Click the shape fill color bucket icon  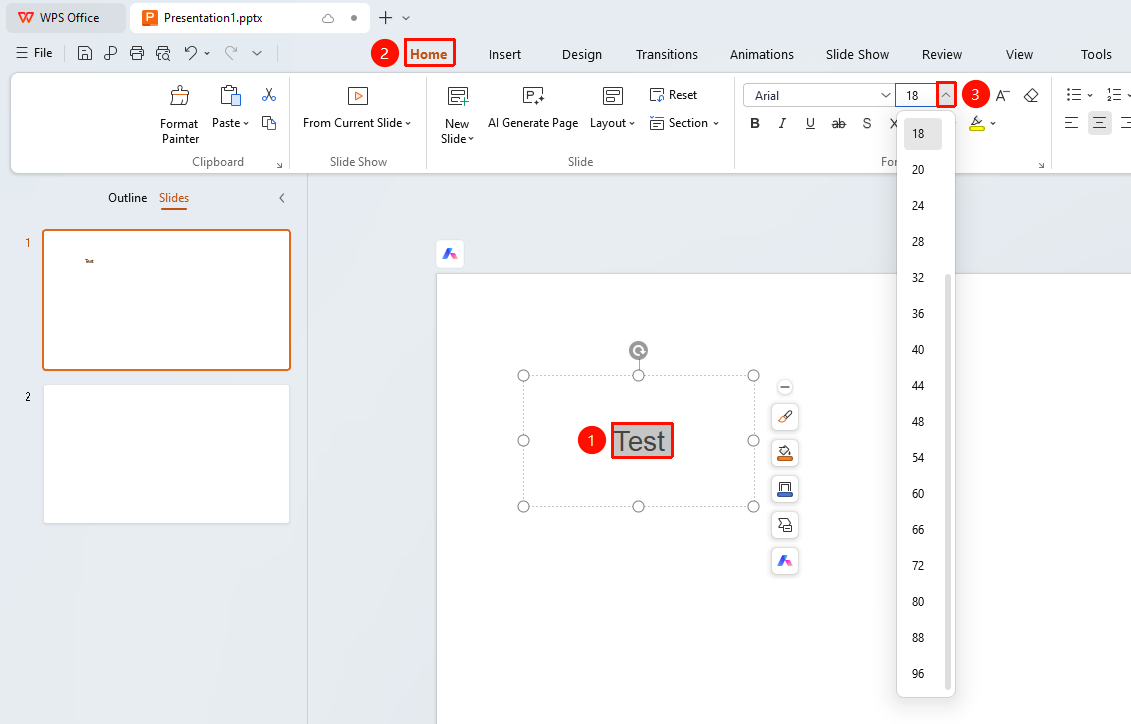(785, 453)
